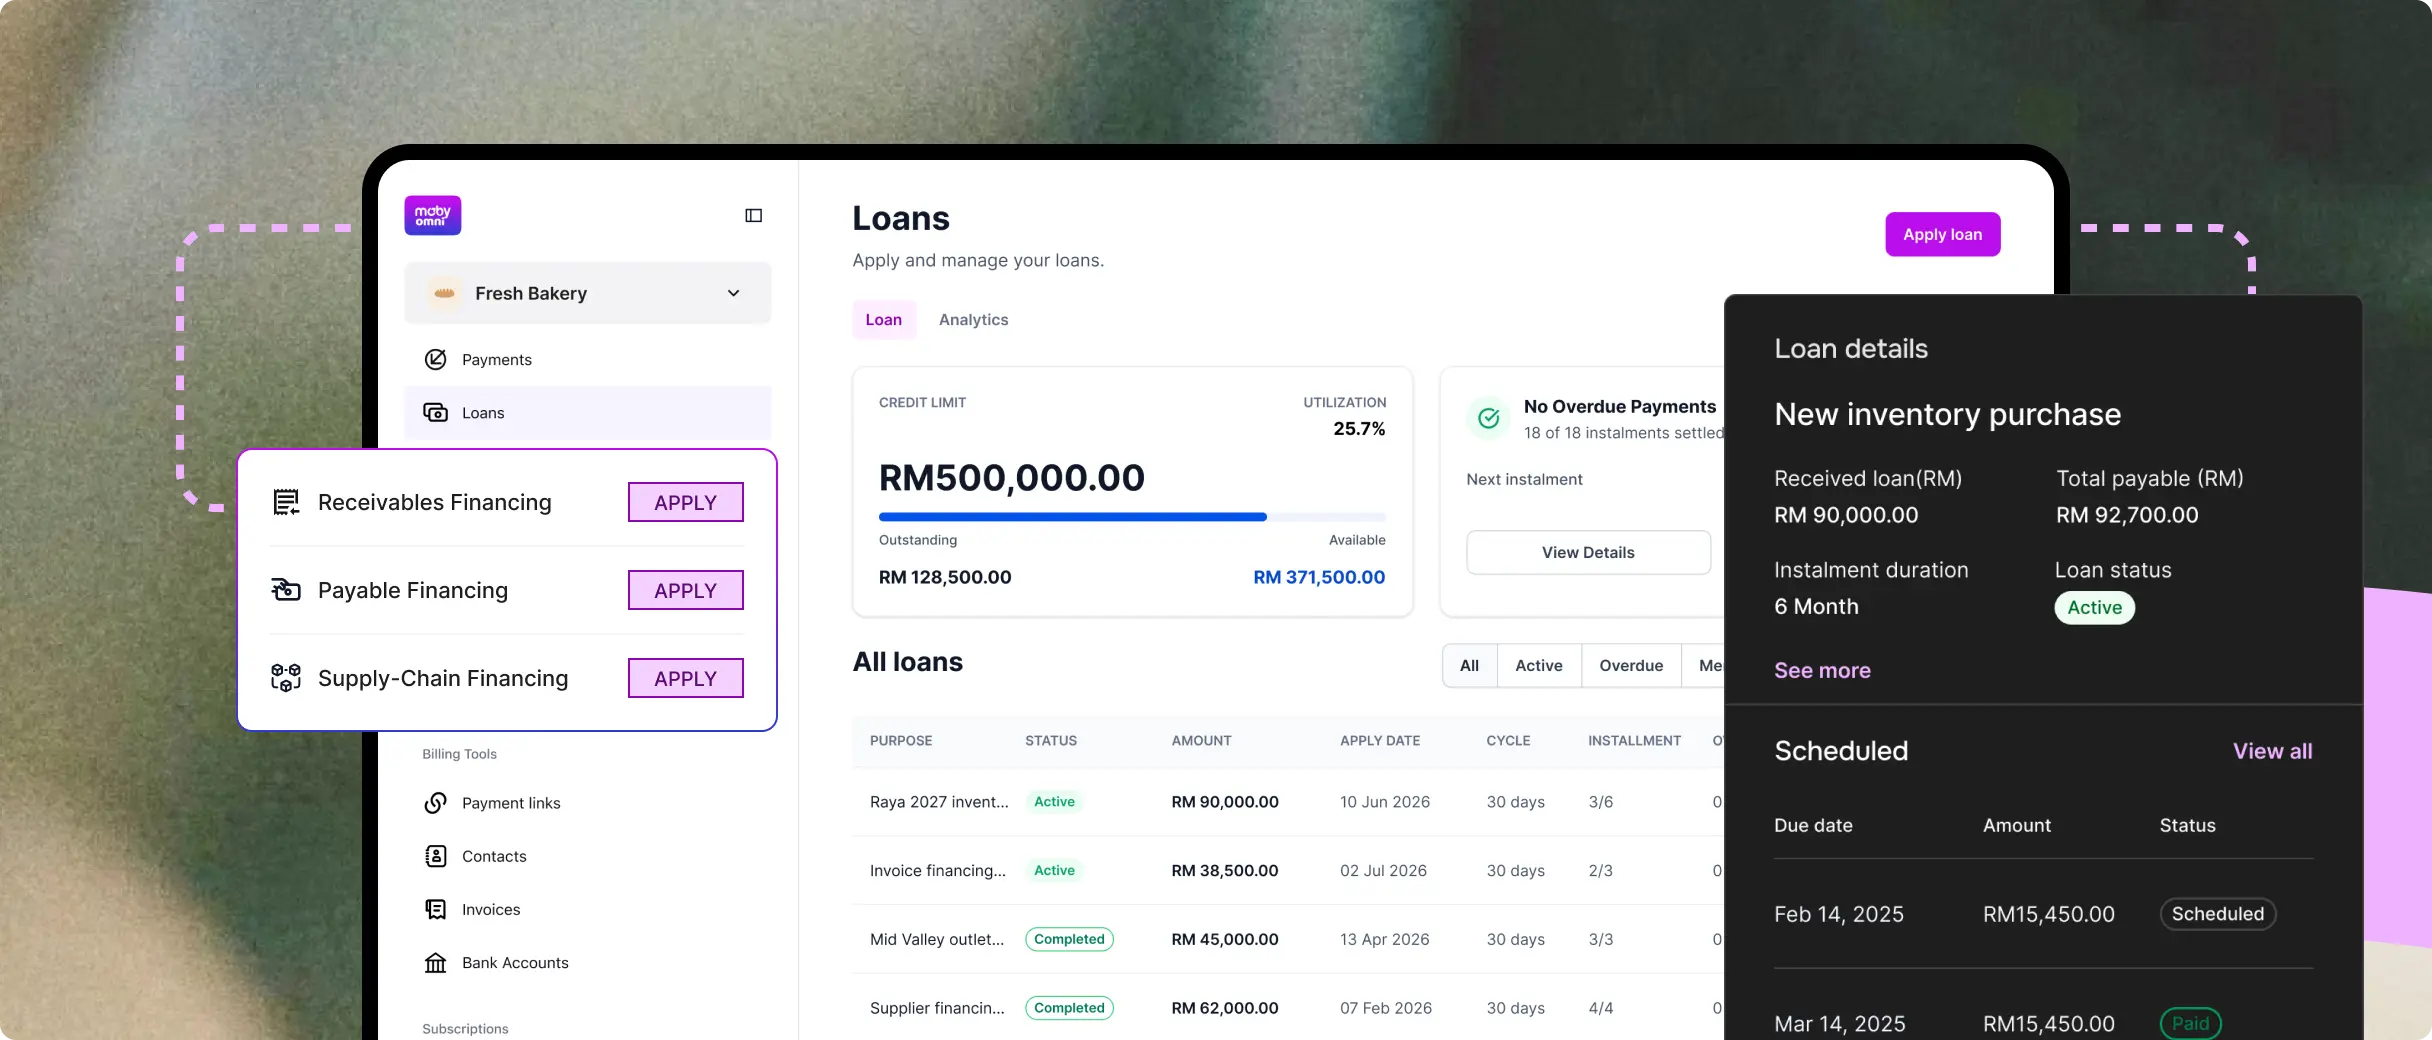Filter loans by Overdue
Screen dimensions: 2432x1040
1631,666
